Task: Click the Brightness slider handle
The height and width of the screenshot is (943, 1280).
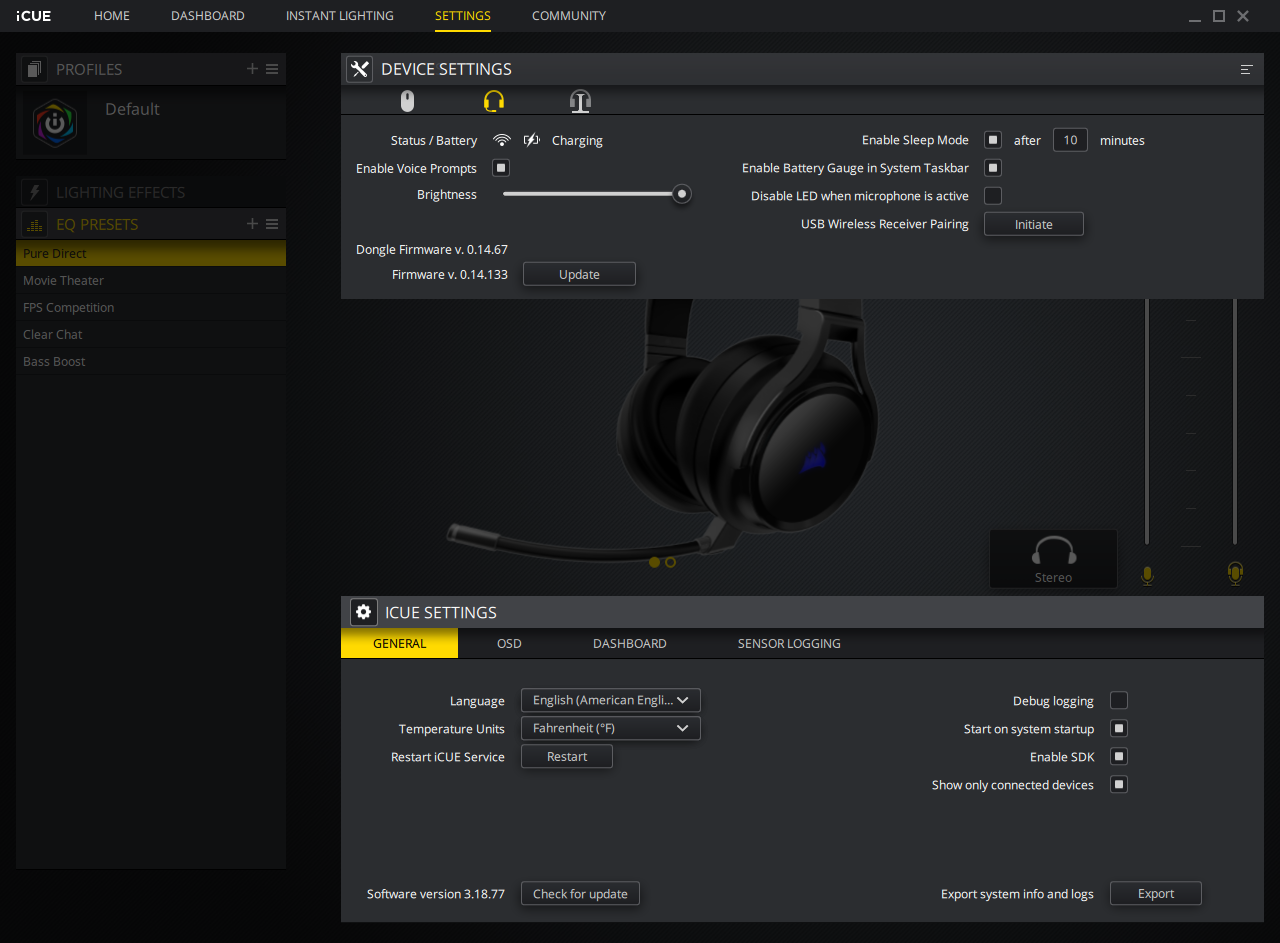Action: pyautogui.click(x=682, y=194)
